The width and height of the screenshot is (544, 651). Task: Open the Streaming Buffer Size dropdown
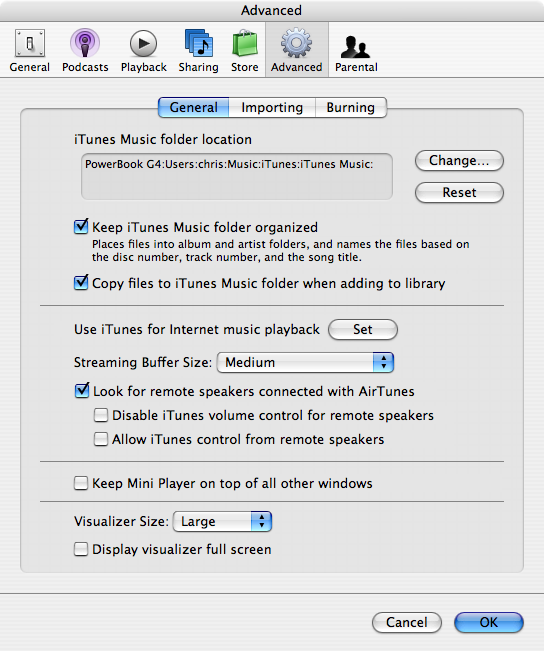pyautogui.click(x=305, y=362)
